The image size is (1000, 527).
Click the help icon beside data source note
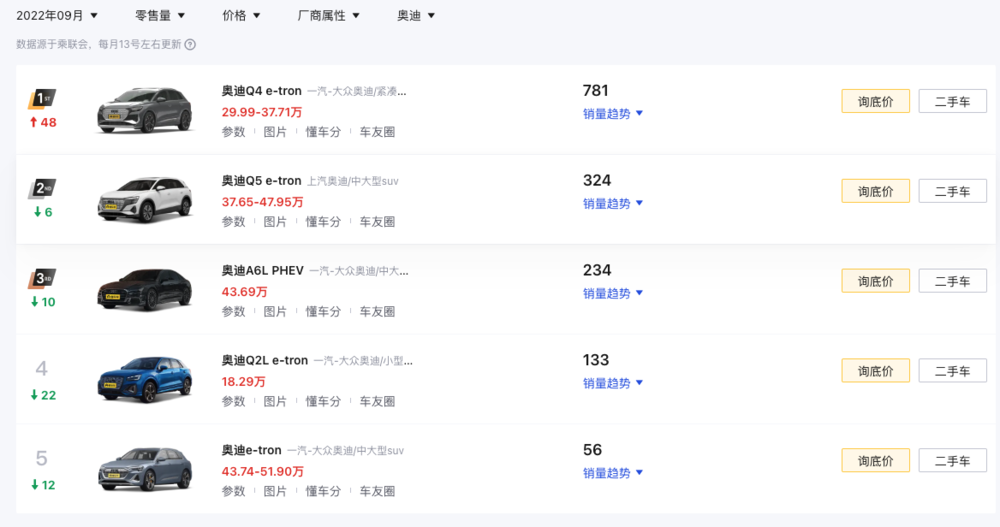[190, 45]
